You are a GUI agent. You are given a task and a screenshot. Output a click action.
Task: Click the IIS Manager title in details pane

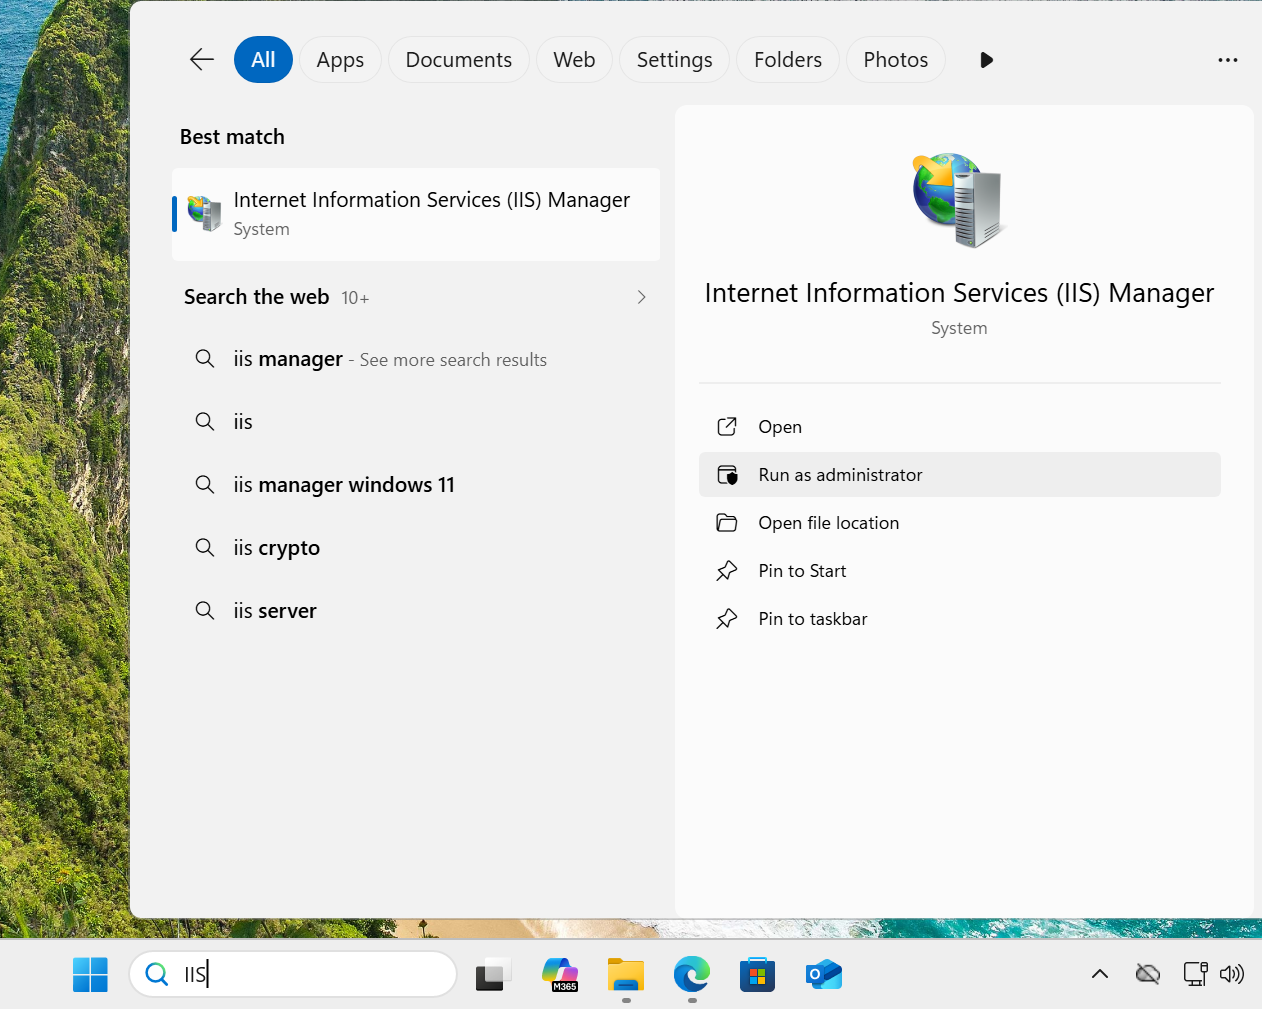pyautogui.click(x=959, y=293)
